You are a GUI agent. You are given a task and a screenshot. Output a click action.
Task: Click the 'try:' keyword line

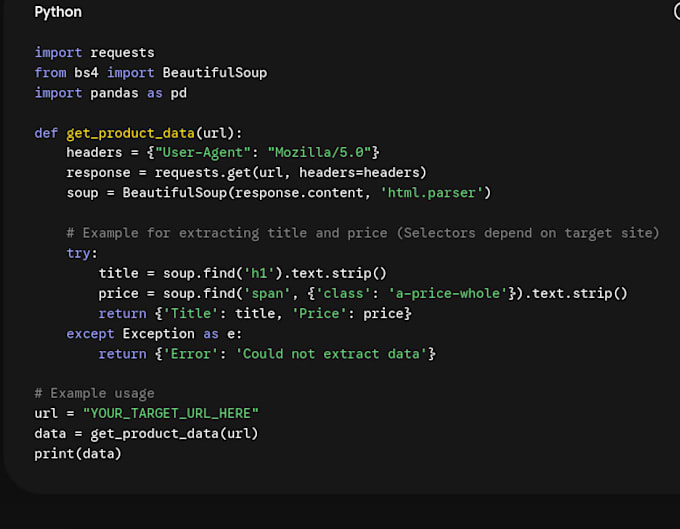(82, 253)
